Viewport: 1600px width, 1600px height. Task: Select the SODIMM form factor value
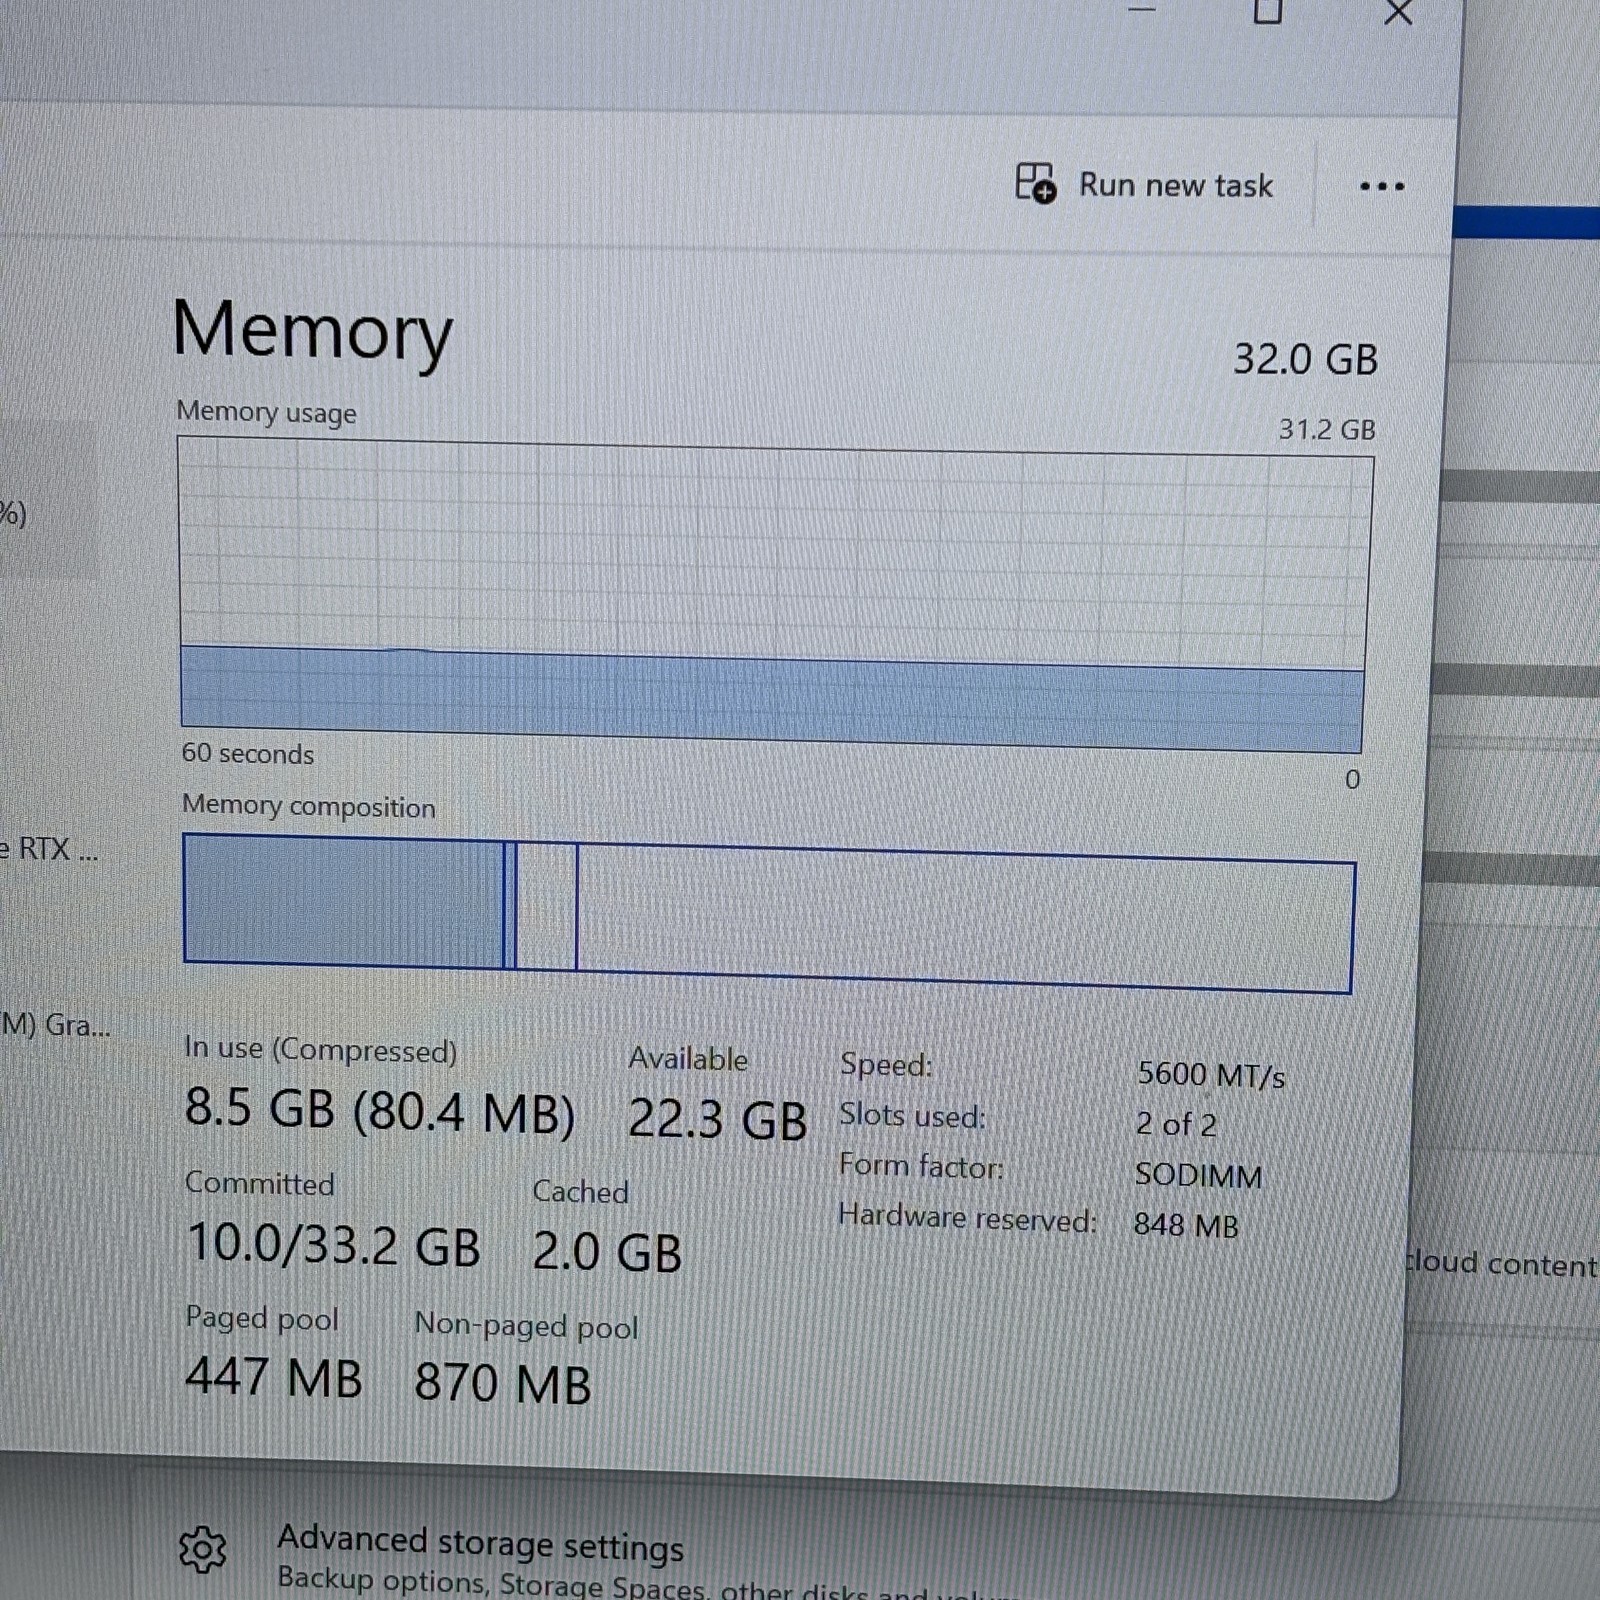tap(1198, 1175)
